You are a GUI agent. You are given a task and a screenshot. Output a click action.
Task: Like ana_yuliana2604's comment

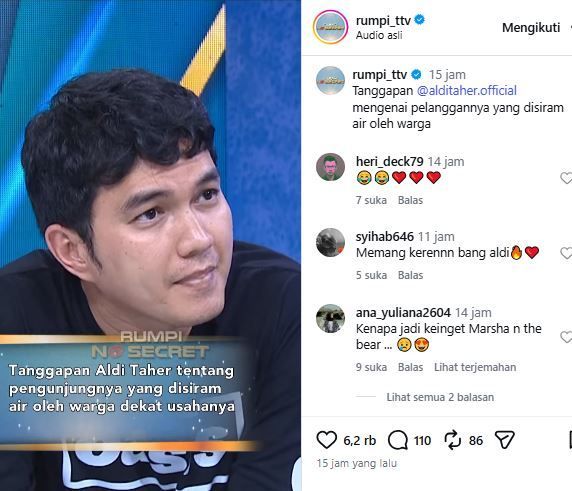pyautogui.click(x=566, y=337)
